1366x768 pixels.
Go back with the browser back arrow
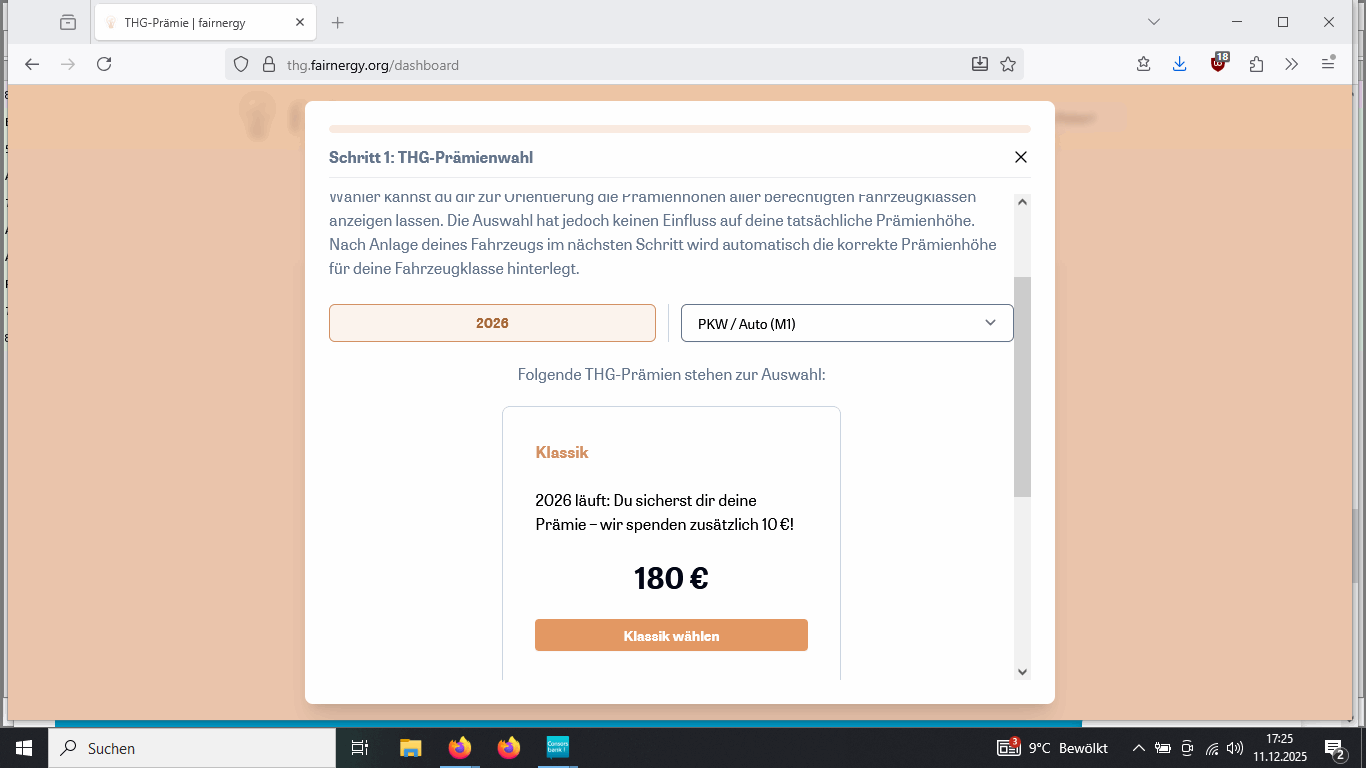click(32, 64)
